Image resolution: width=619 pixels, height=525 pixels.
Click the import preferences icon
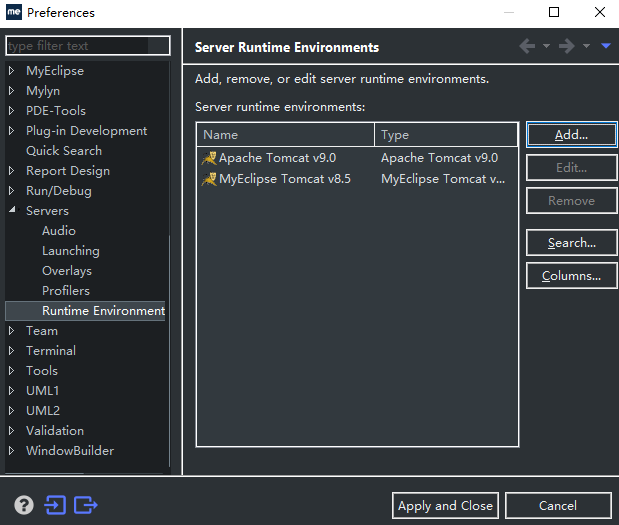click(x=55, y=505)
